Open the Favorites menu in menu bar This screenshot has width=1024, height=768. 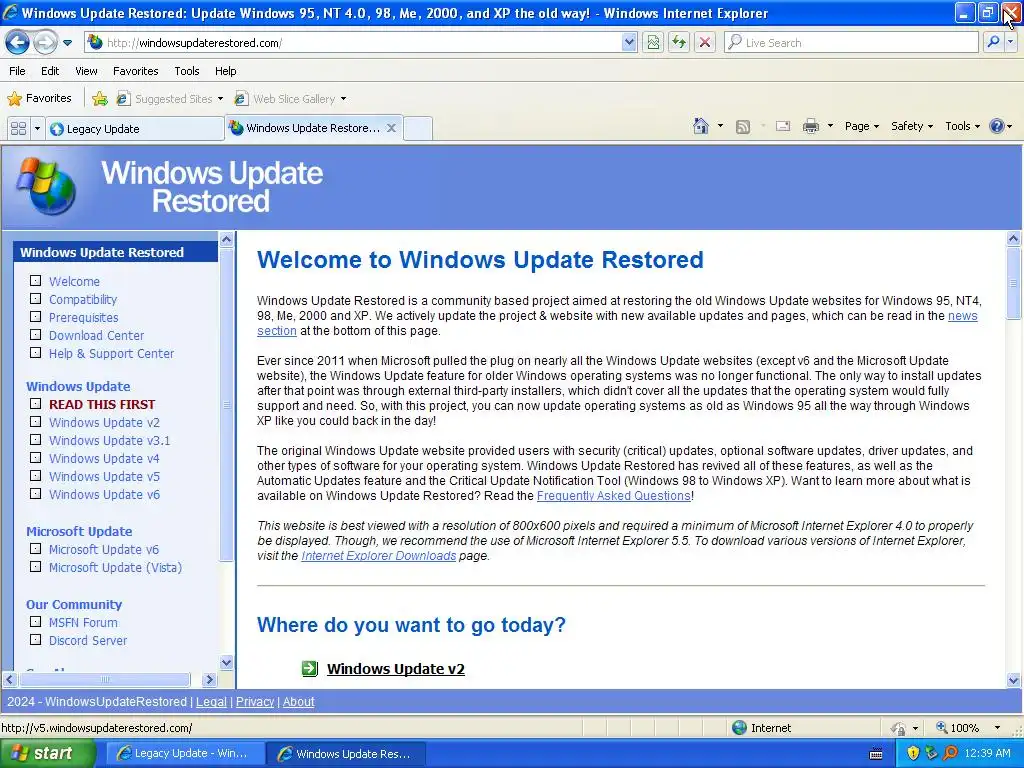click(x=136, y=71)
